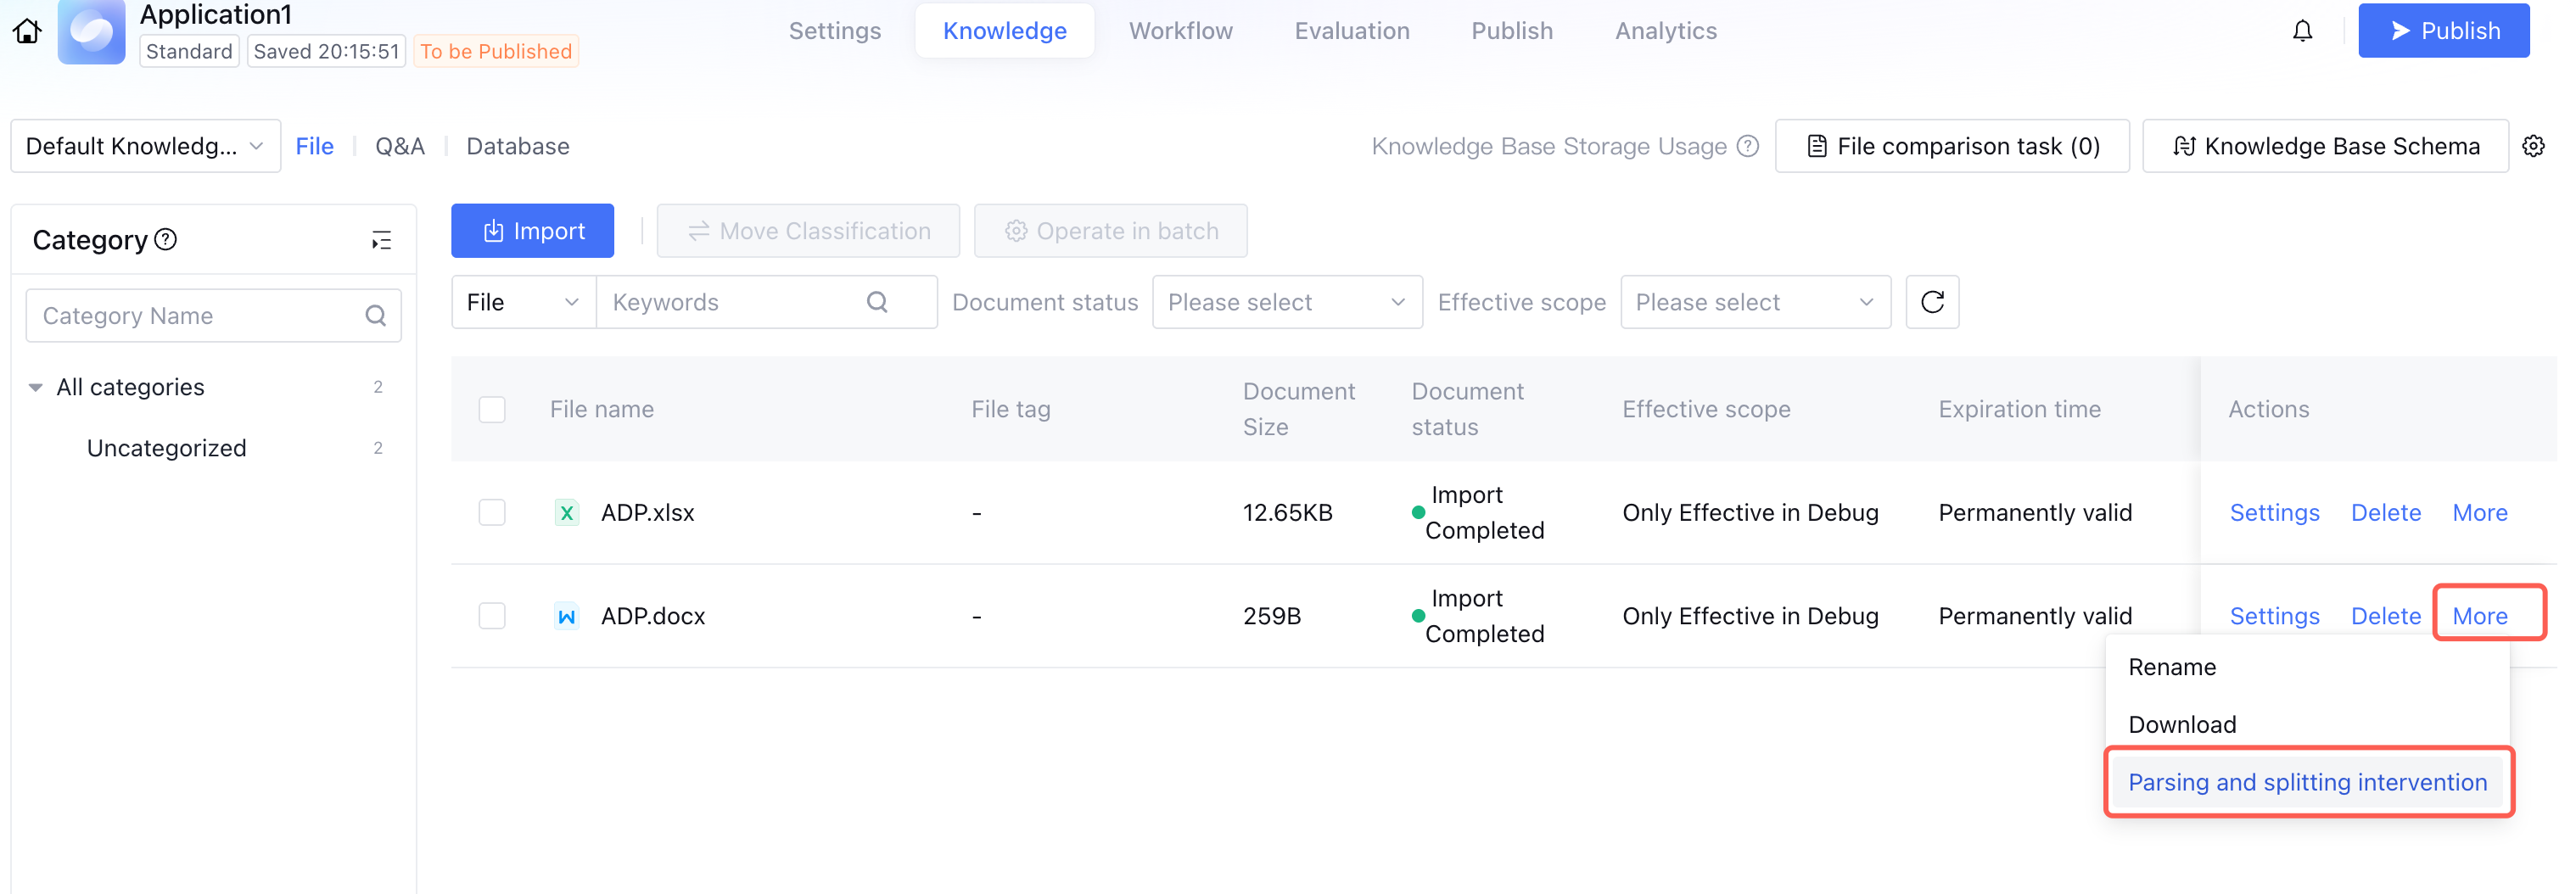Open knowledge base settings gear

(2533, 146)
